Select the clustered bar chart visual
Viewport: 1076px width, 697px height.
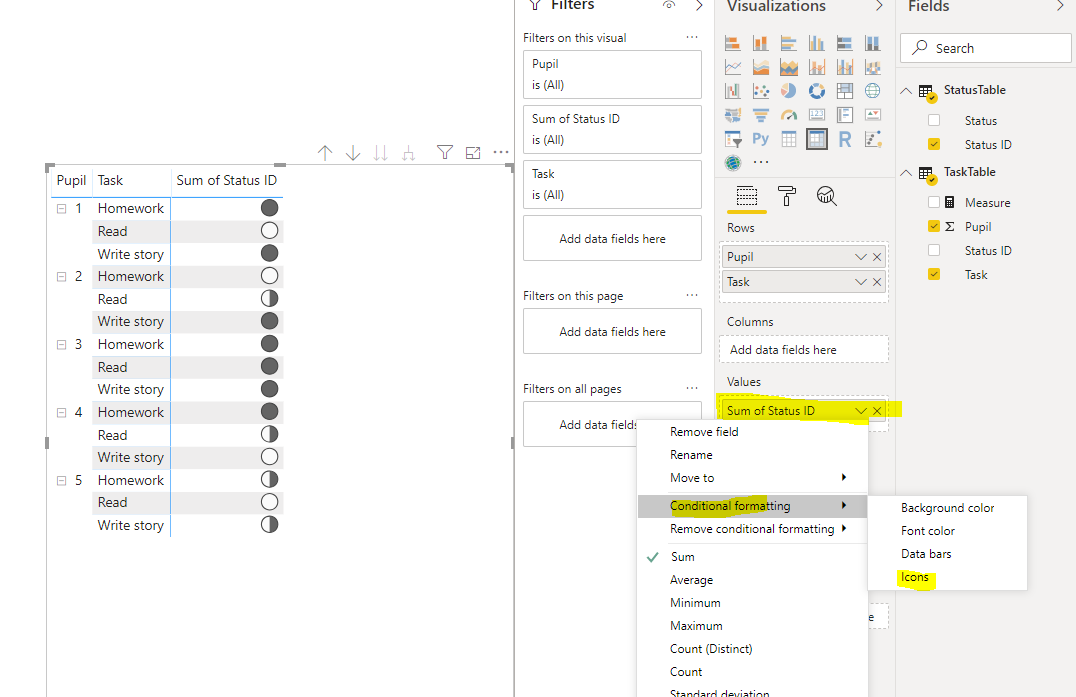click(788, 44)
